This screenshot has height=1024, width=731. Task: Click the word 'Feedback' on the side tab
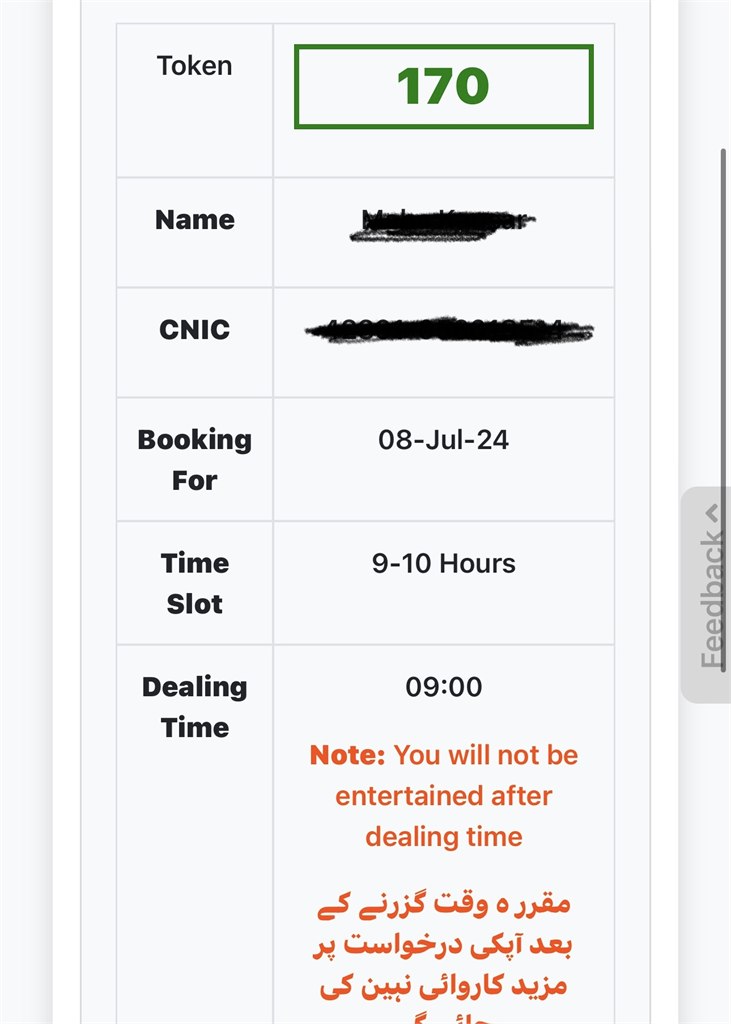click(x=711, y=600)
